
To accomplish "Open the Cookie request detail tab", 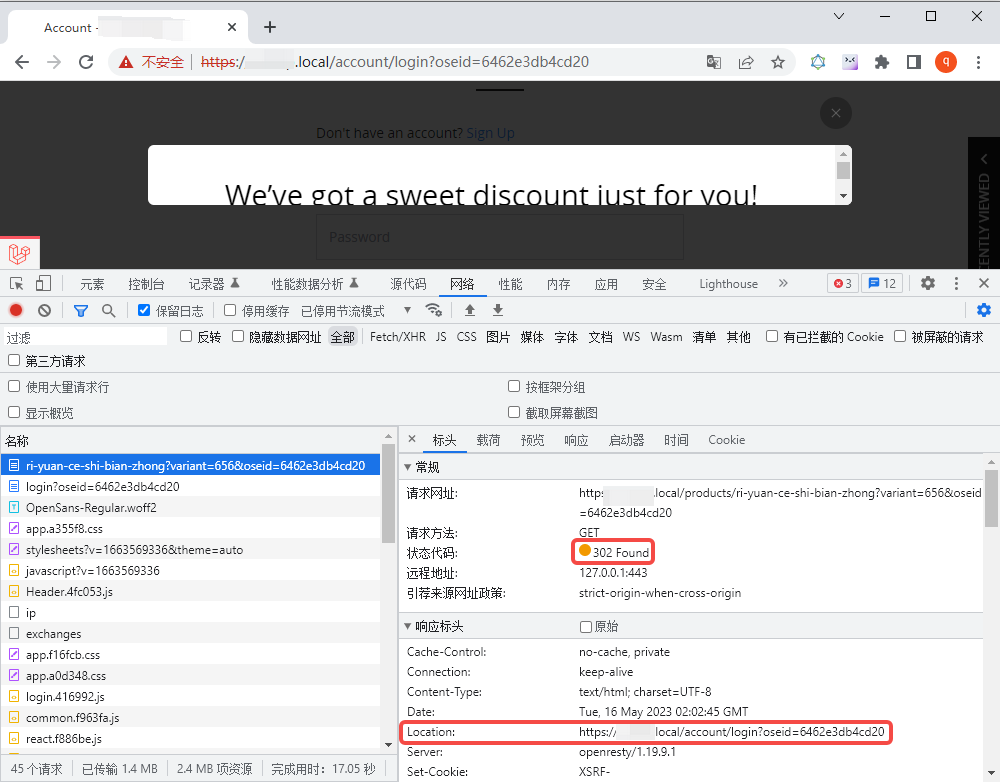I will [x=726, y=440].
